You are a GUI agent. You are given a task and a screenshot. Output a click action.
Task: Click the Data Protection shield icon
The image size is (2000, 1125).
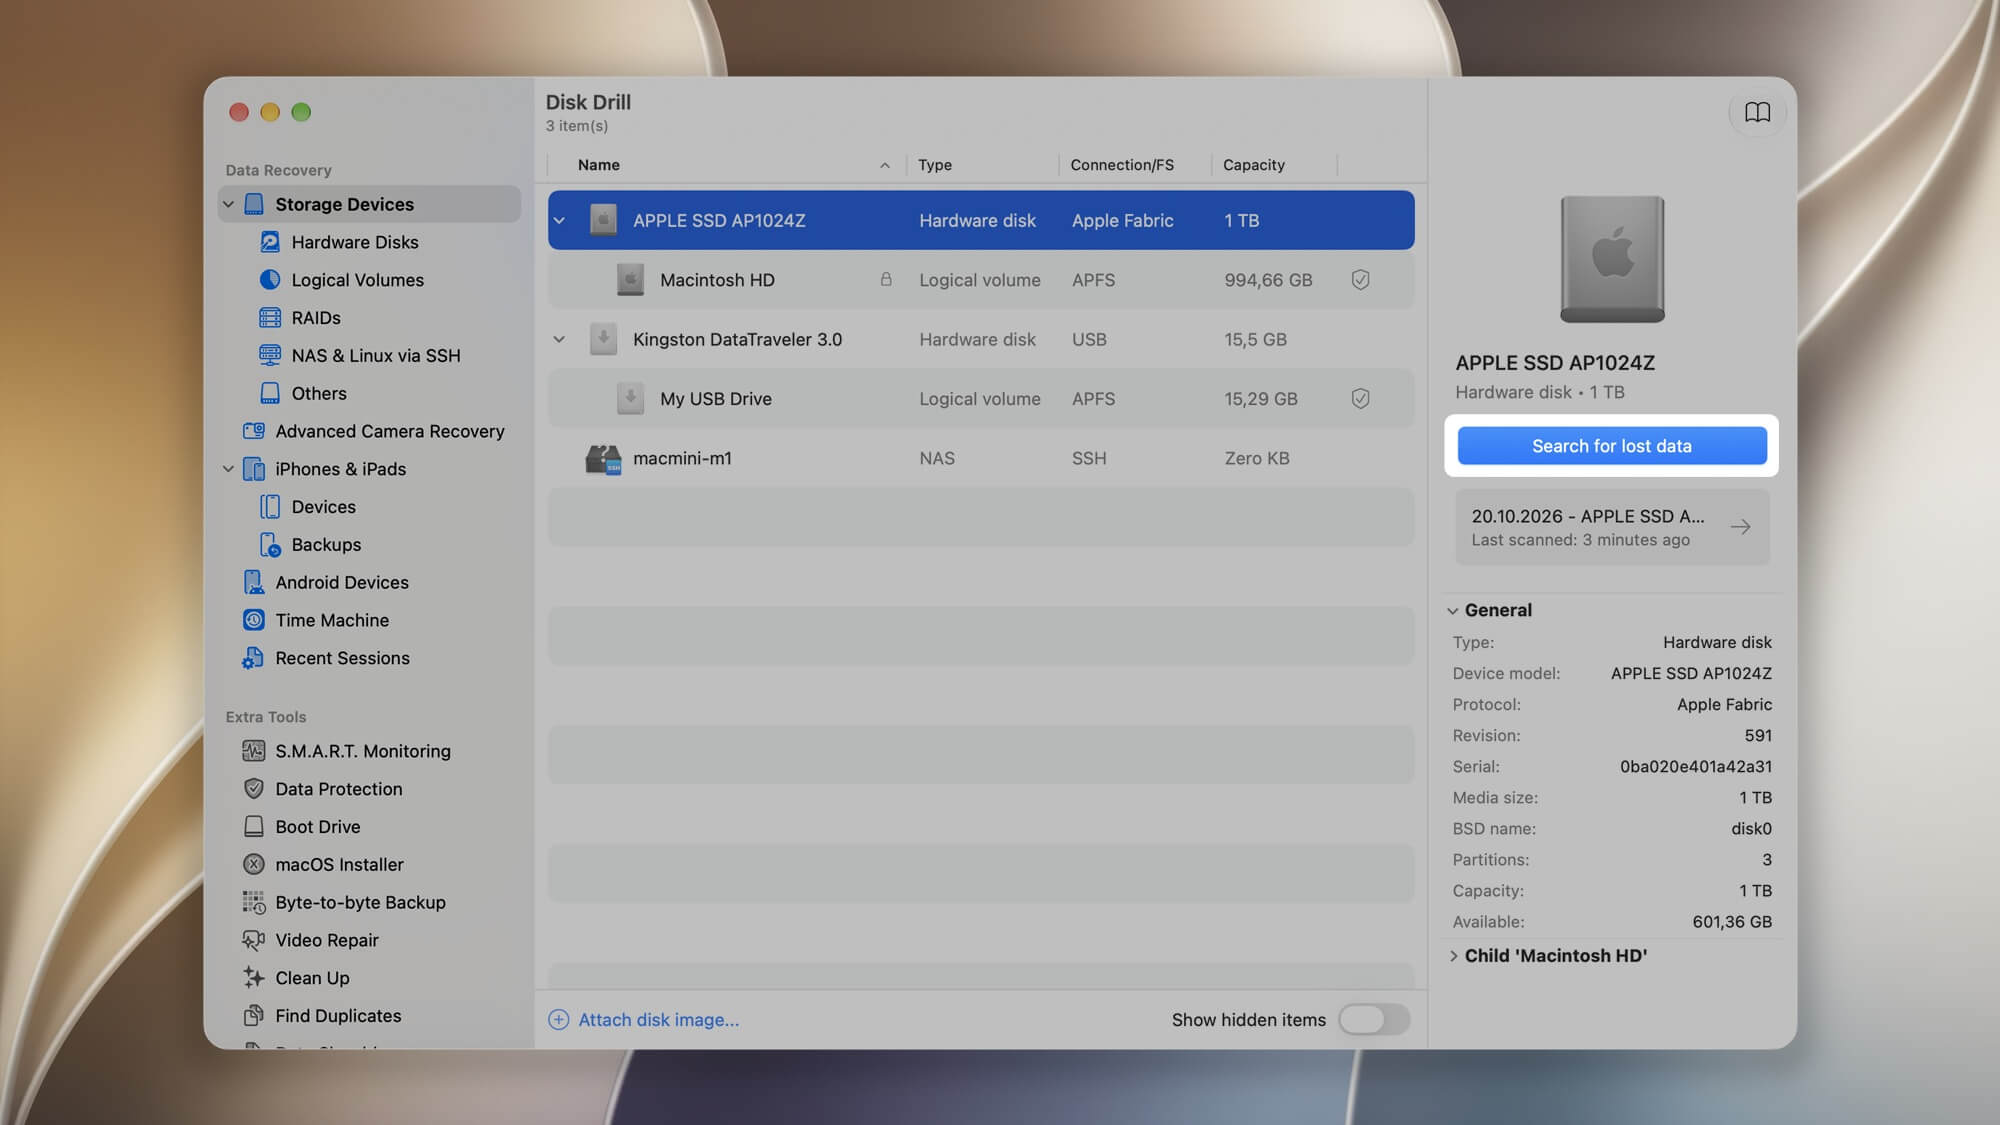(254, 789)
